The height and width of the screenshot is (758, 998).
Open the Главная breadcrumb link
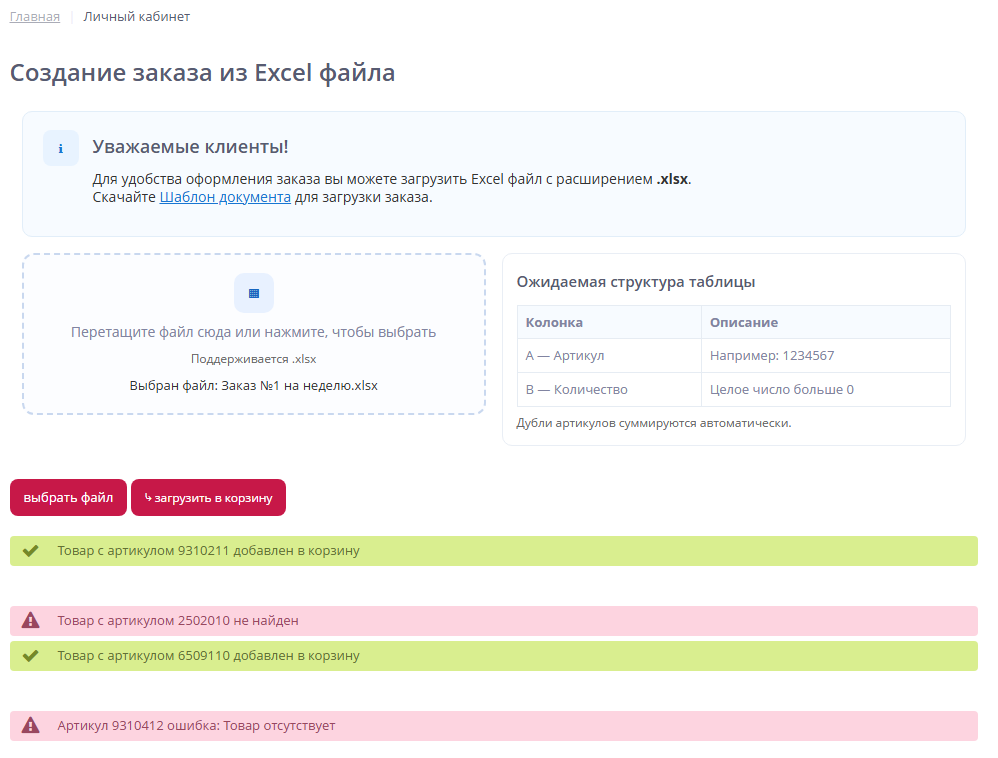(x=33, y=16)
